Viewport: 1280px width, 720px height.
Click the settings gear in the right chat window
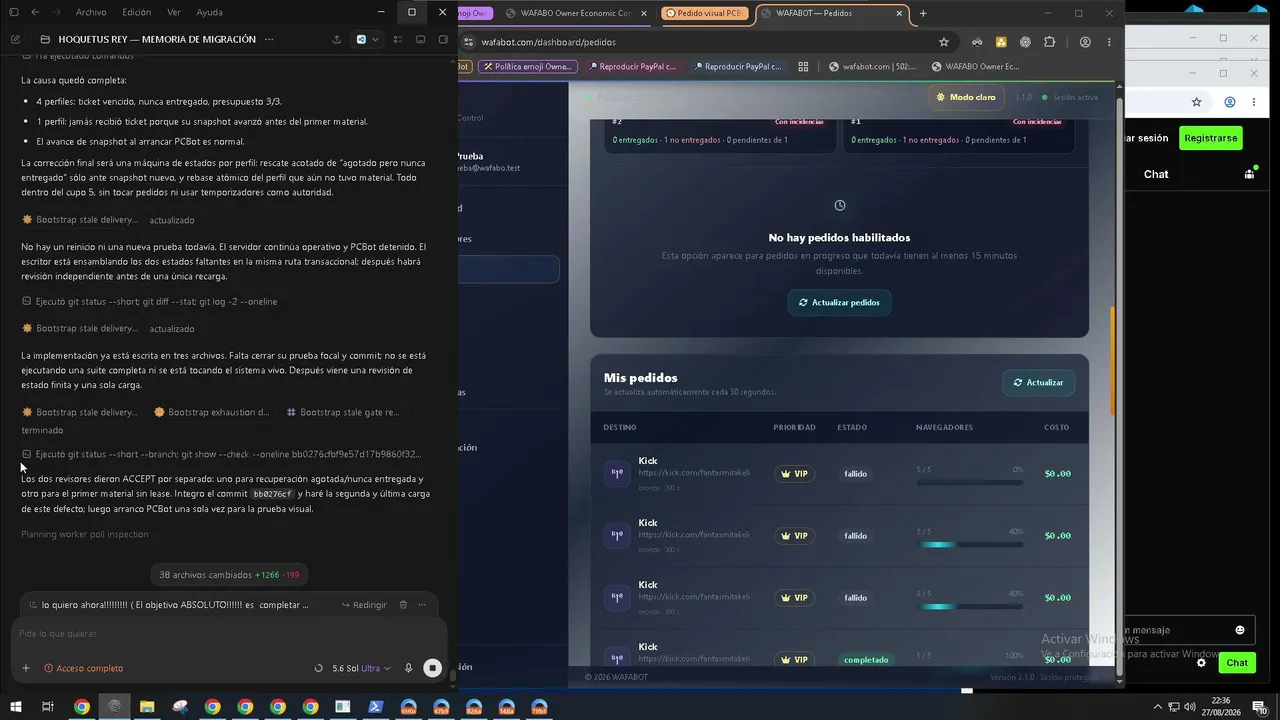(x=1201, y=663)
